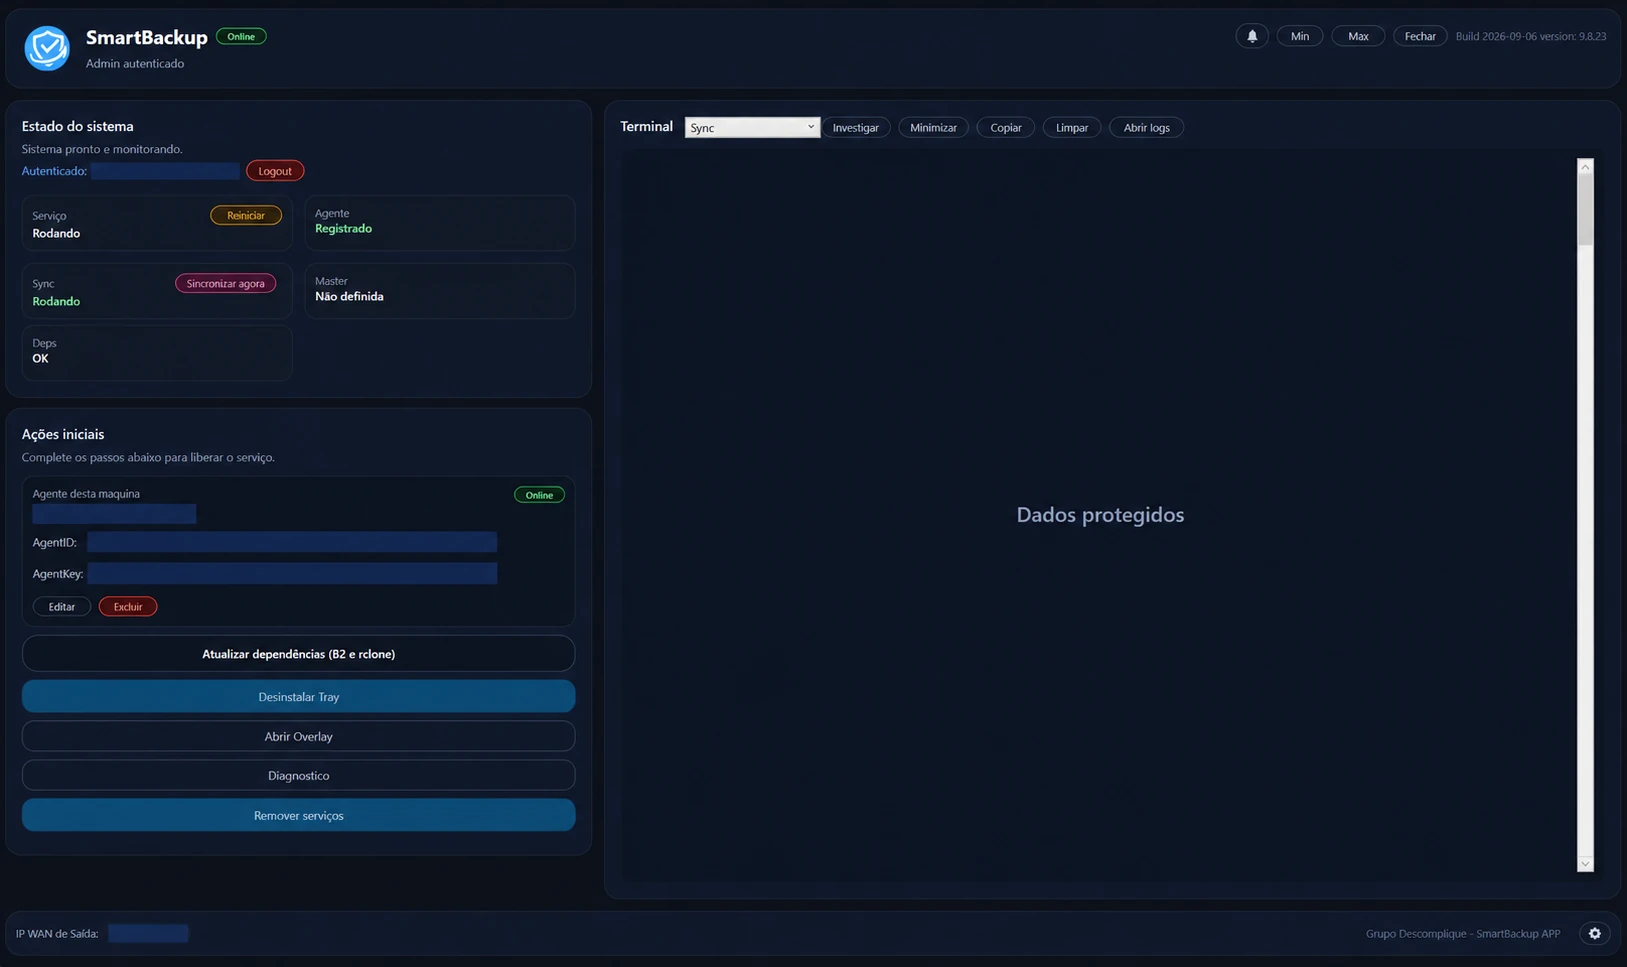Click the Min window button
The width and height of the screenshot is (1627, 967).
[x=1300, y=36]
